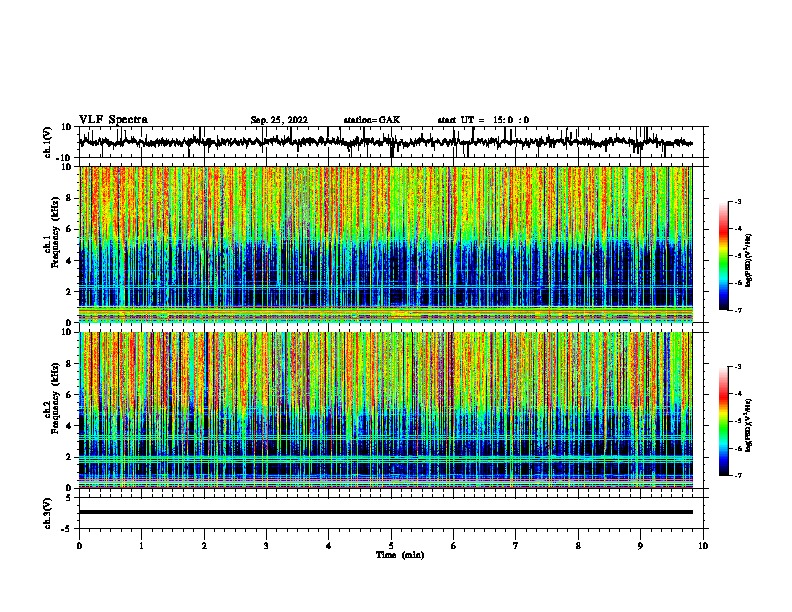Screen dimensions: 792x612
Task: Click the "station=GAK" label
Action: (372, 120)
